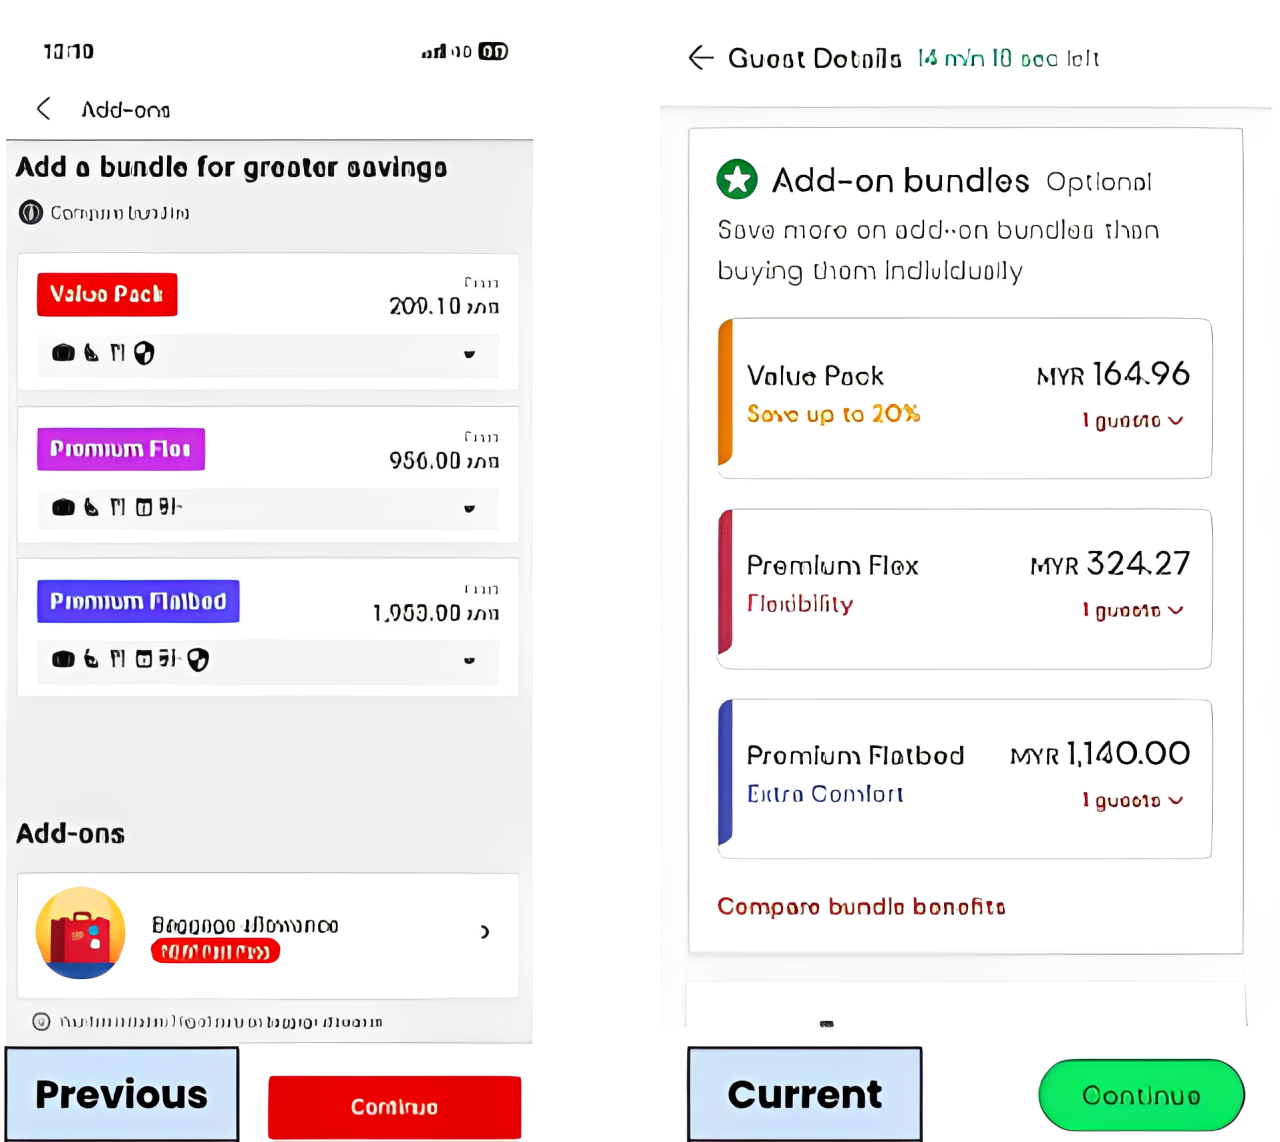
Task: Expand the blue Premium Flatbed details arrow
Action: pyautogui.click(x=469, y=660)
